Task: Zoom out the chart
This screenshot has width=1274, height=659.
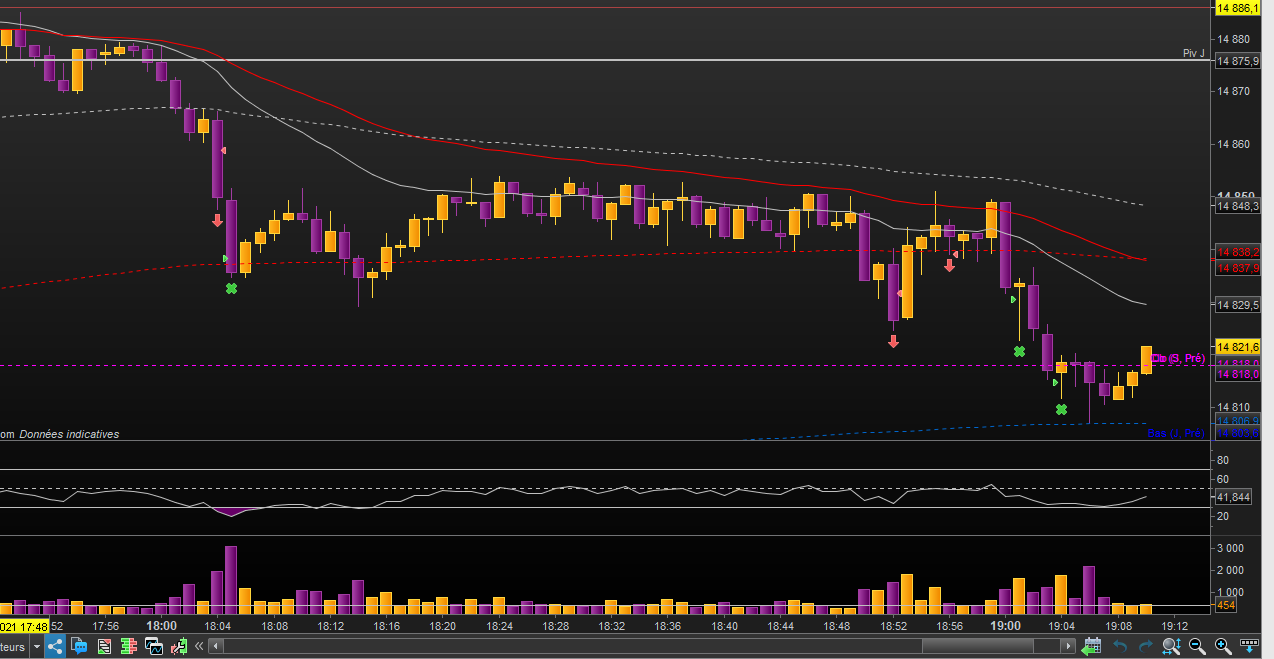Action: (x=1197, y=646)
